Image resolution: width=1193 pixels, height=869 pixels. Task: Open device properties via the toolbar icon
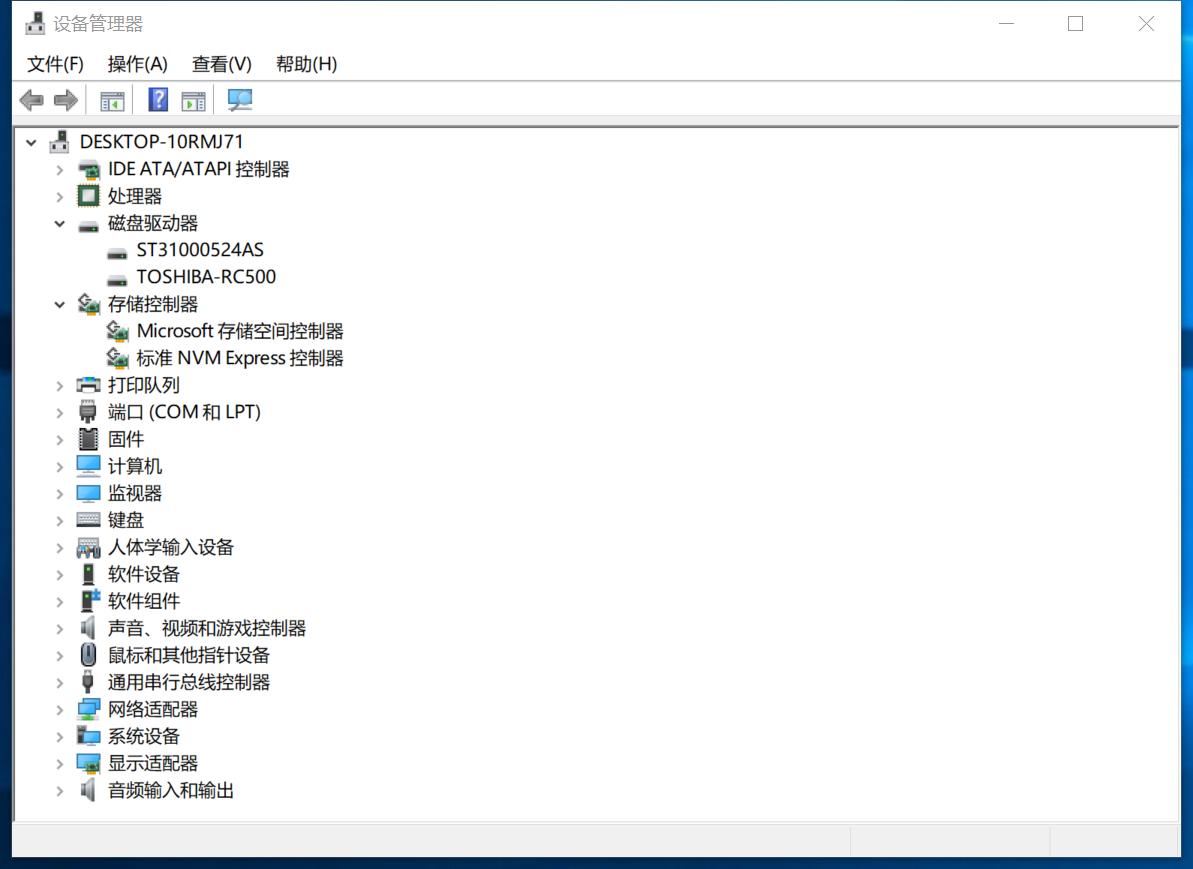pyautogui.click(x=193, y=99)
